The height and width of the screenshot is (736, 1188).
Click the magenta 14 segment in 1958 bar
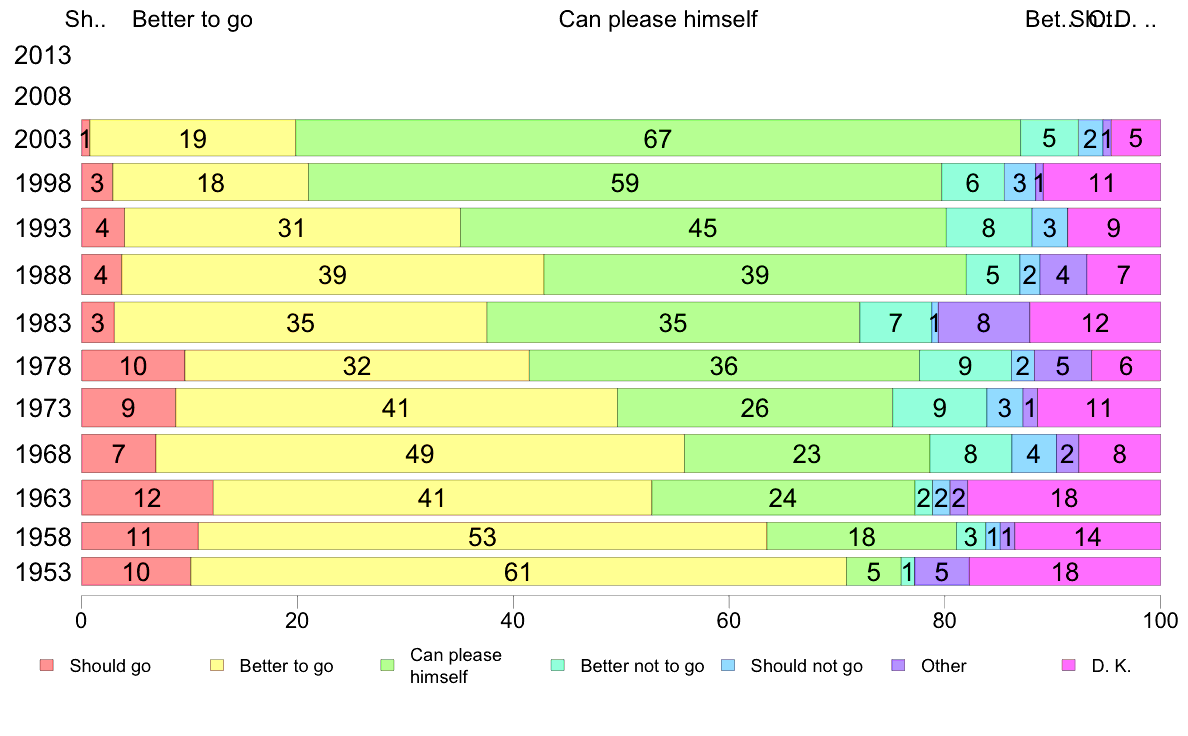(1087, 537)
